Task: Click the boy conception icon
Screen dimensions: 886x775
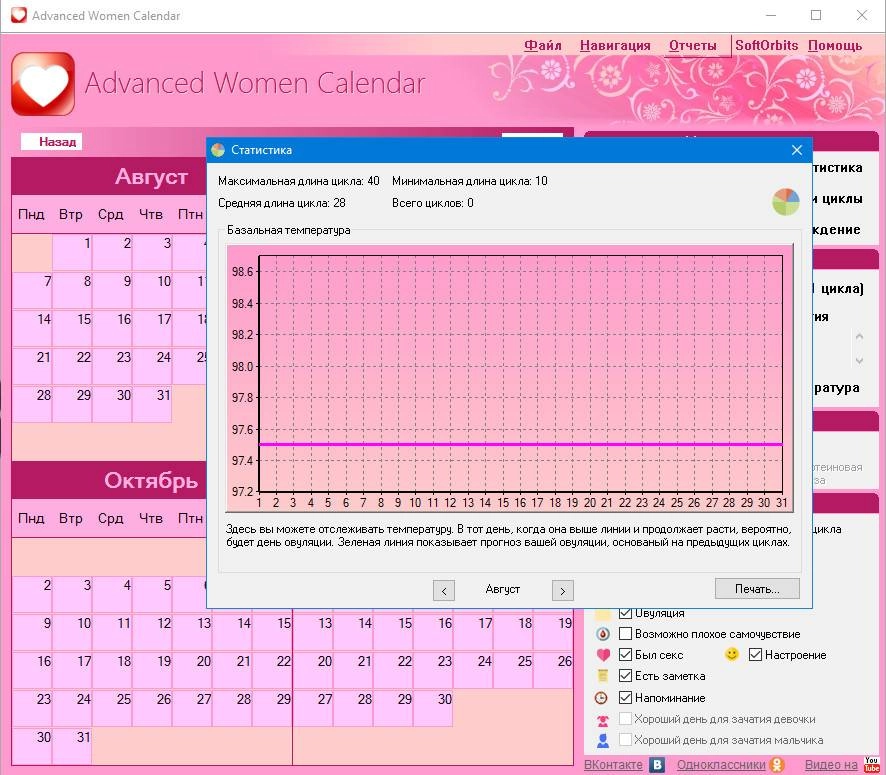Action: coord(603,741)
